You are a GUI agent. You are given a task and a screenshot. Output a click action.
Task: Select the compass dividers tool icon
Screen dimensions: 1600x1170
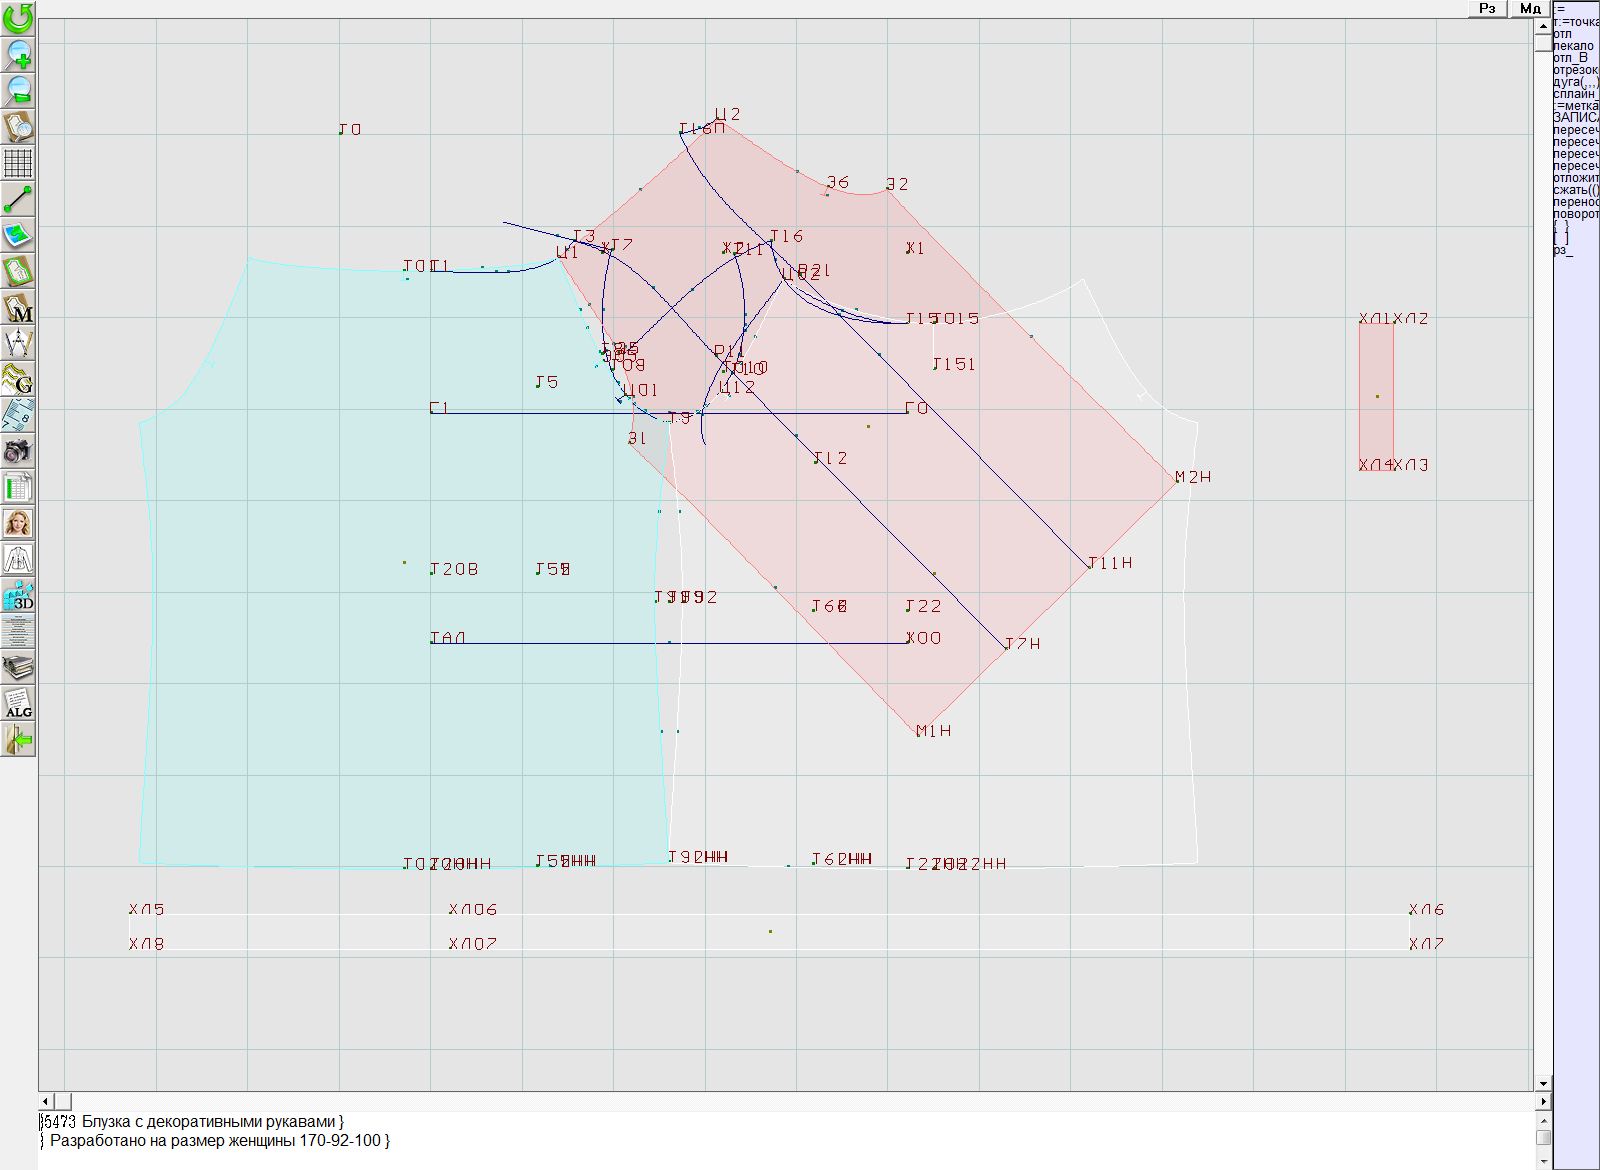point(18,343)
